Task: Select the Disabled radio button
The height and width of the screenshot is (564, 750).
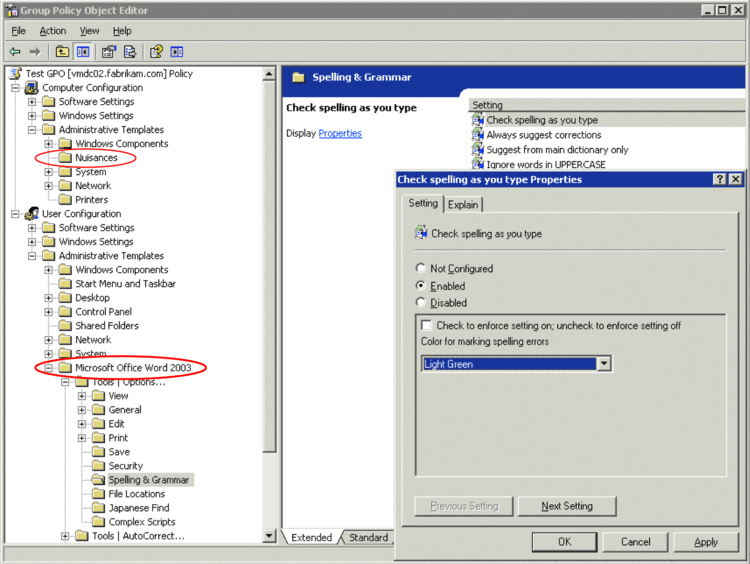Action: click(x=420, y=302)
